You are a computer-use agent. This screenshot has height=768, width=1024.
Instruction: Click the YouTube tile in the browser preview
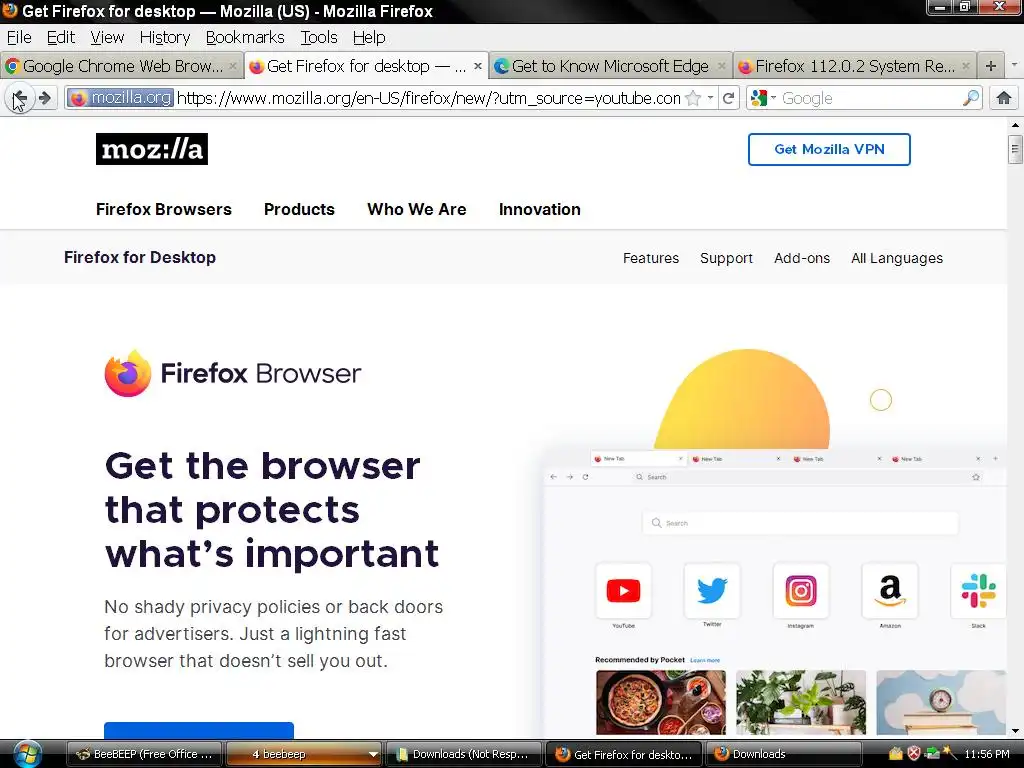623,591
